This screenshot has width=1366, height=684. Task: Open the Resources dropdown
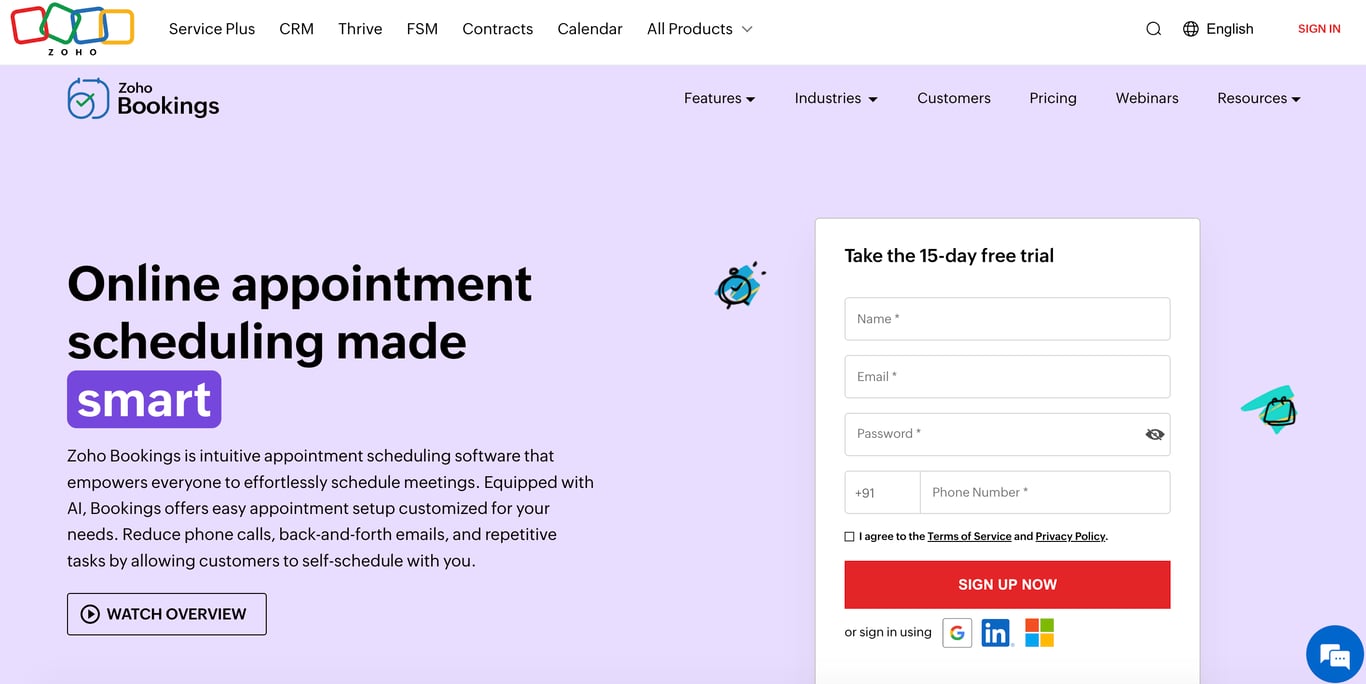point(1258,98)
